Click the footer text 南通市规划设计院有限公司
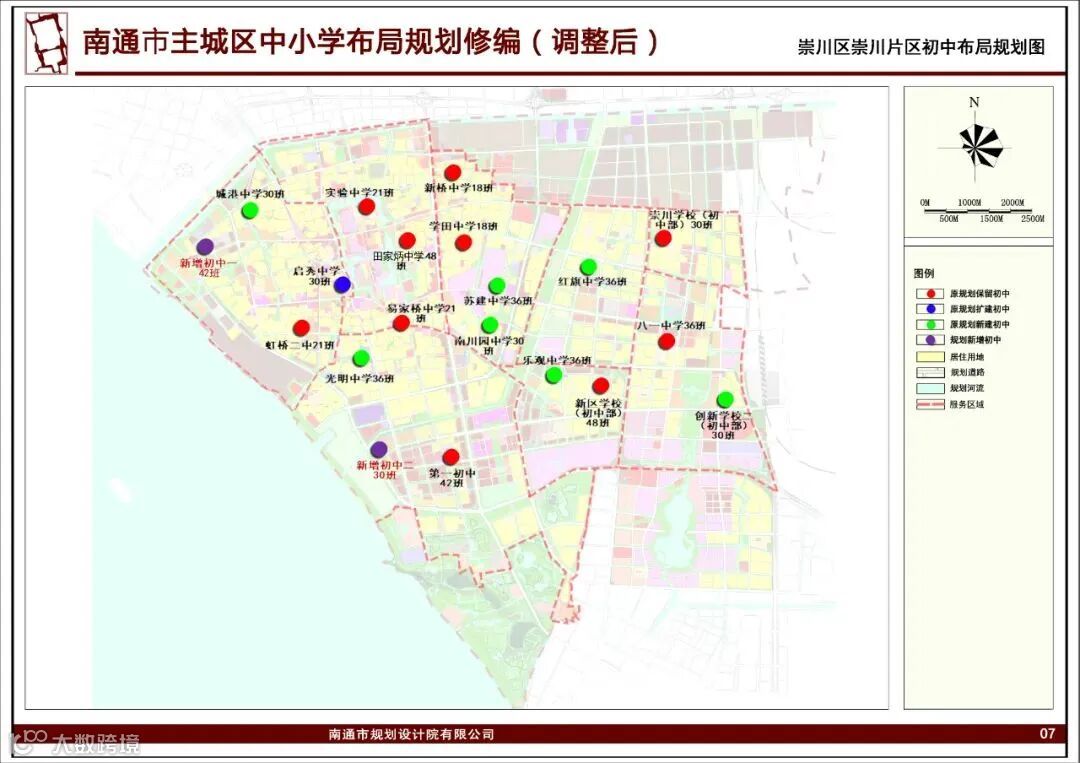This screenshot has height=763, width=1080. click(412, 734)
